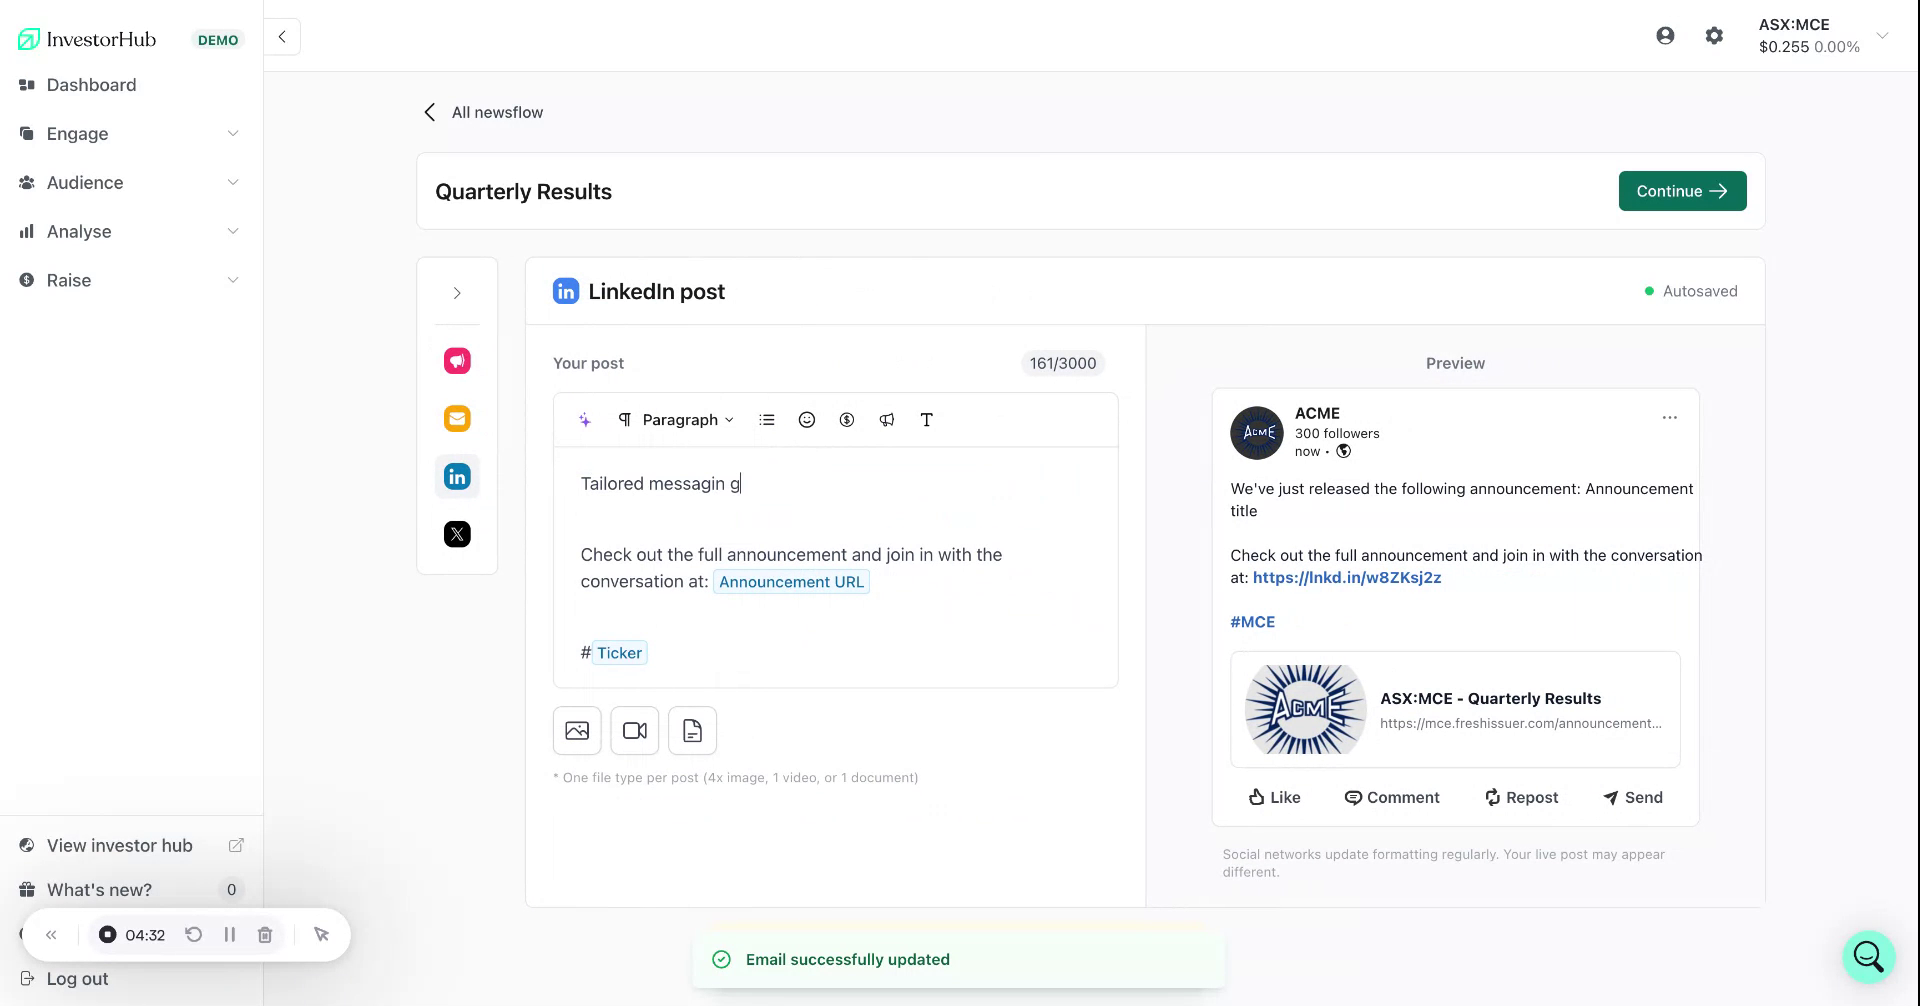Viewport: 1920px width, 1006px height.
Task: Pause the screen recording
Action: [x=230, y=934]
